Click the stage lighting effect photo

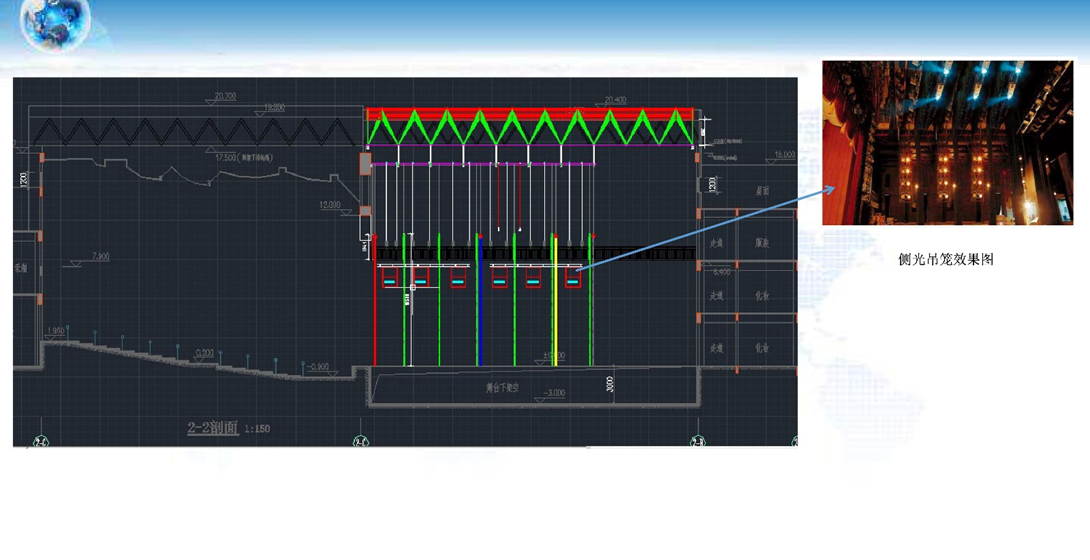946,142
